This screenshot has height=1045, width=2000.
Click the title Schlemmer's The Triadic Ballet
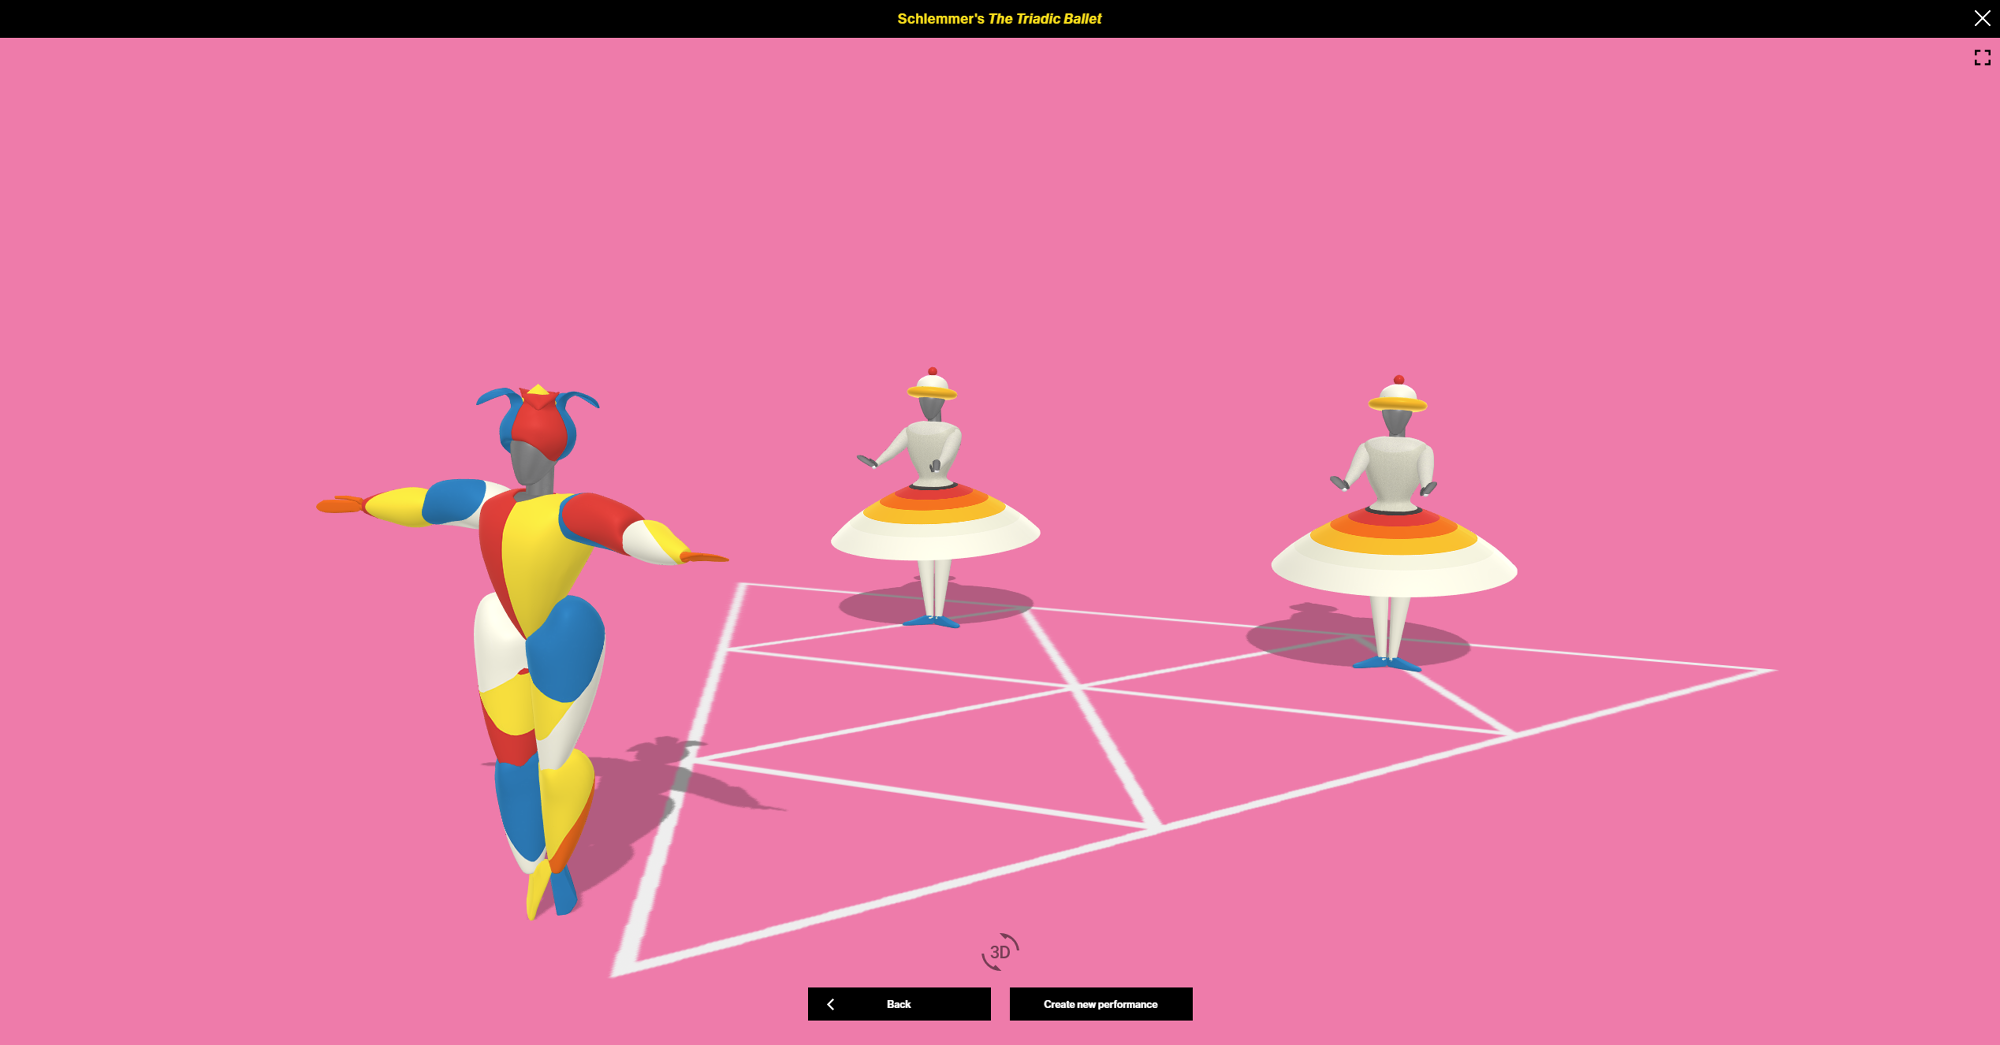(998, 18)
